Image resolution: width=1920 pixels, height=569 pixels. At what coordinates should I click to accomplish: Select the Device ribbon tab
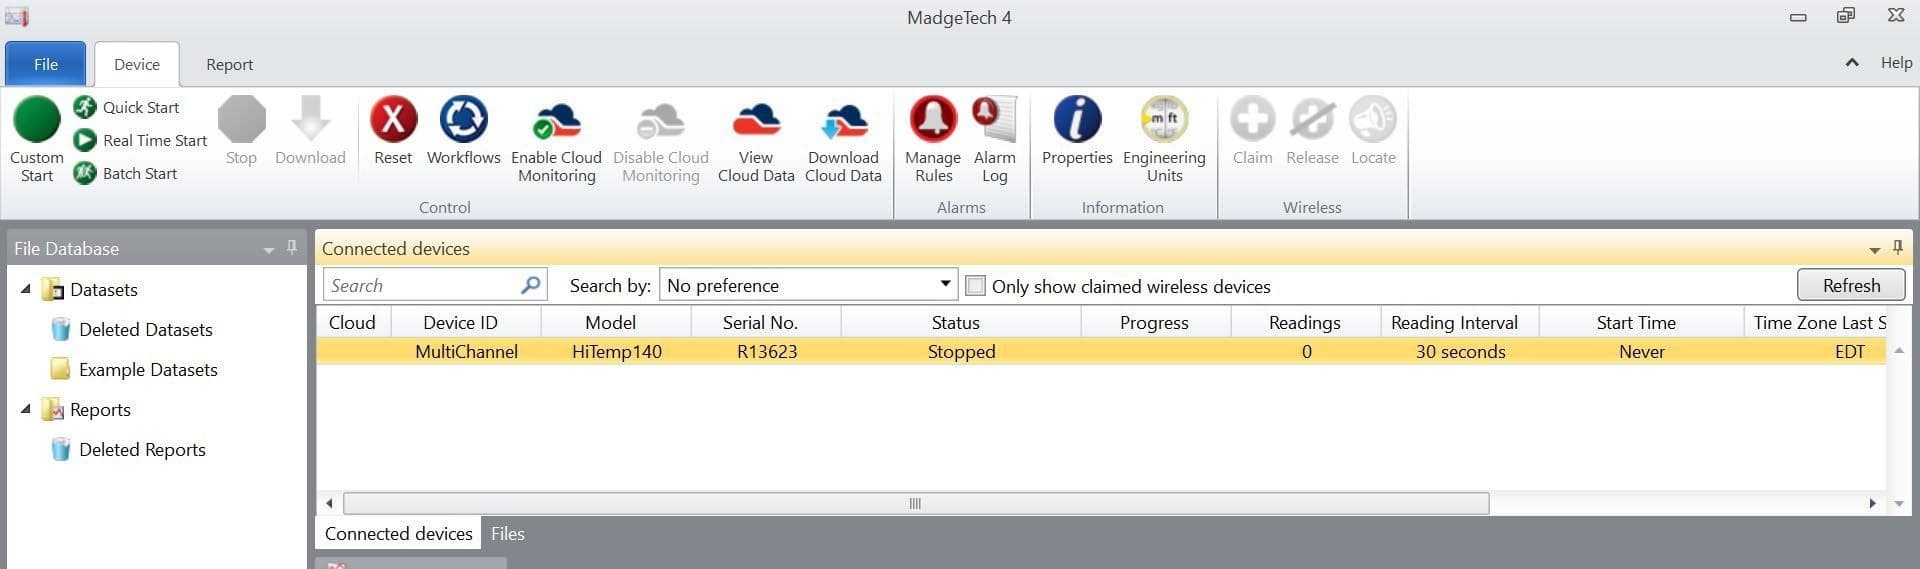(x=137, y=64)
